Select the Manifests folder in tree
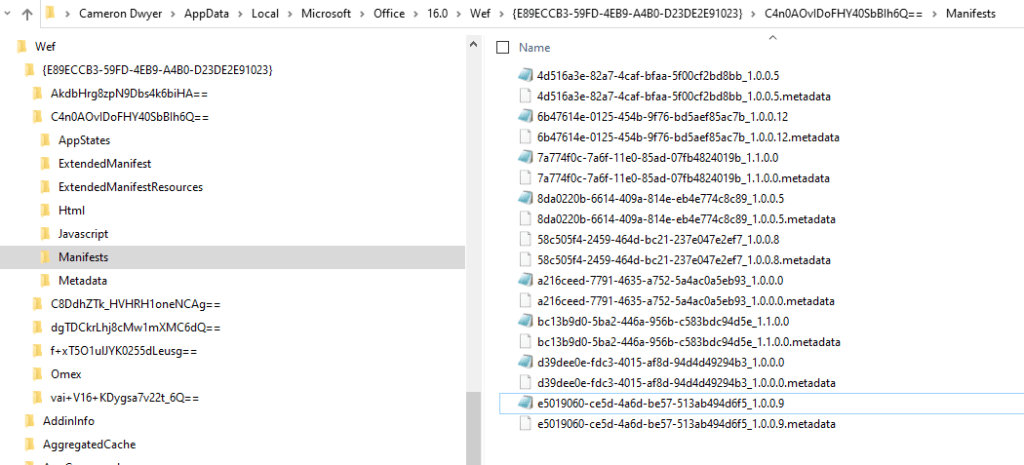The width and height of the screenshot is (1024, 465). 82,257
